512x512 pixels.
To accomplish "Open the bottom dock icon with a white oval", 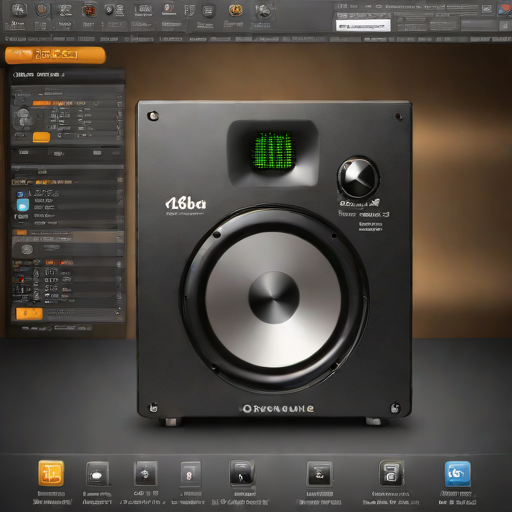I will coord(97,474).
